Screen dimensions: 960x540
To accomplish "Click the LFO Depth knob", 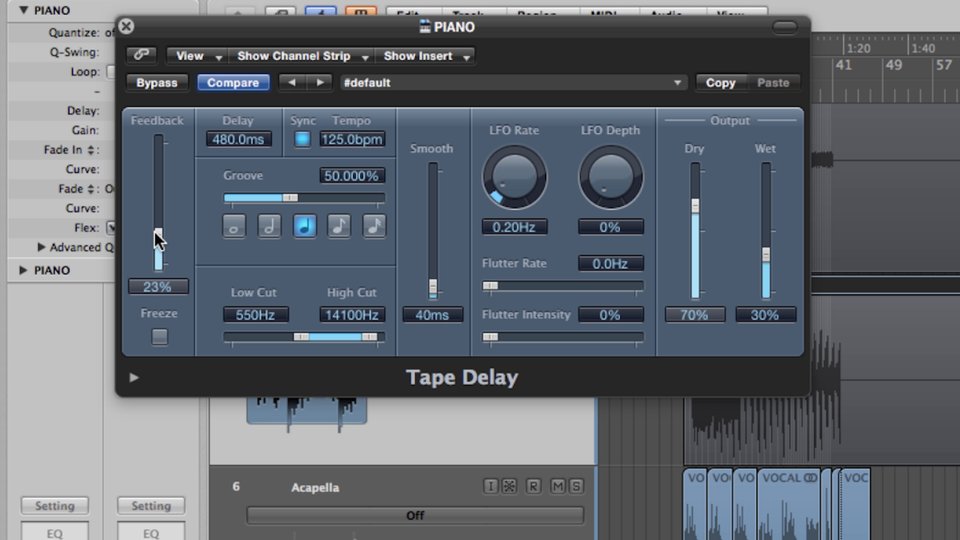I will pos(610,177).
